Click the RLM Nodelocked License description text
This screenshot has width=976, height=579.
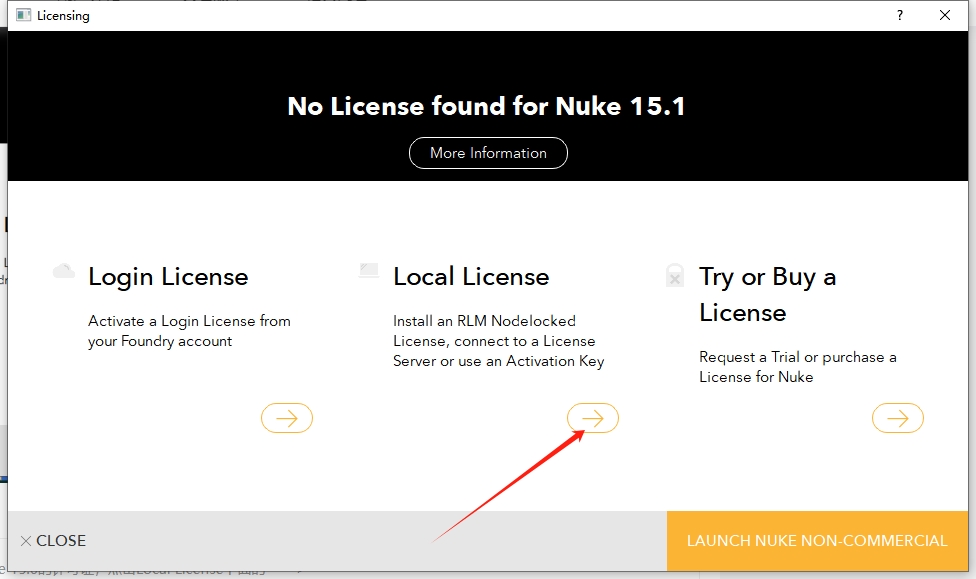pos(498,341)
